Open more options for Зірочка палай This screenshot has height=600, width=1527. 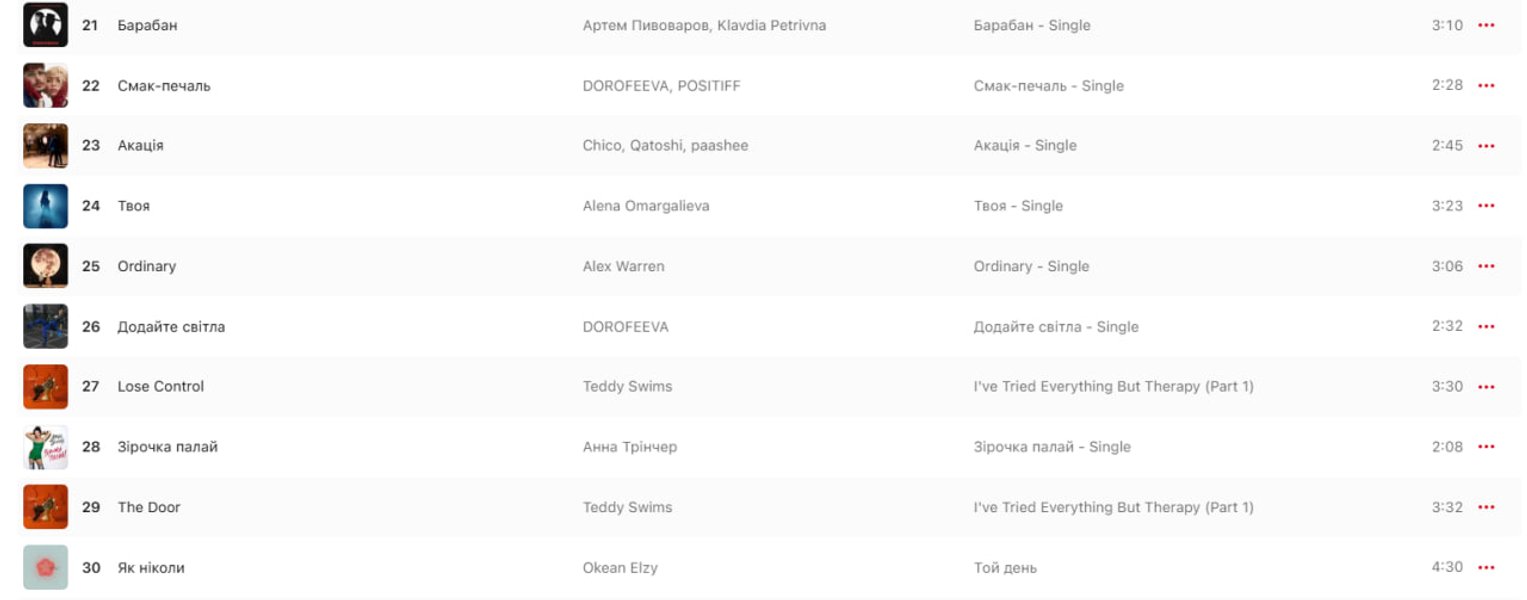pyautogui.click(x=1486, y=447)
